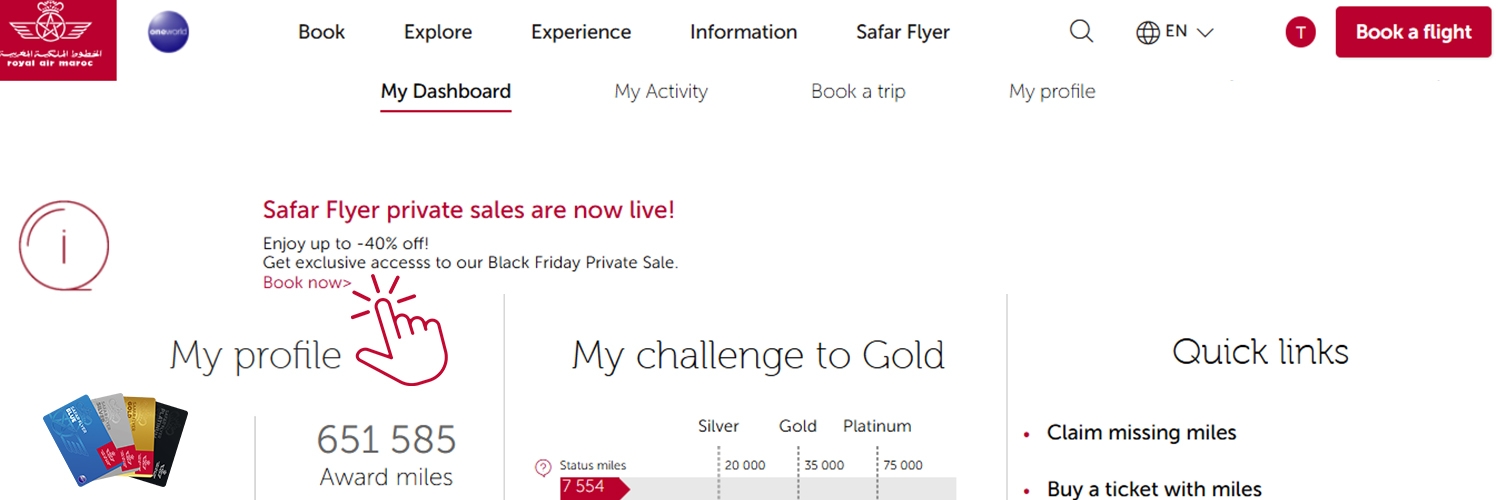Open the Book menu
Viewport: 1500px width, 500px height.
321,32
